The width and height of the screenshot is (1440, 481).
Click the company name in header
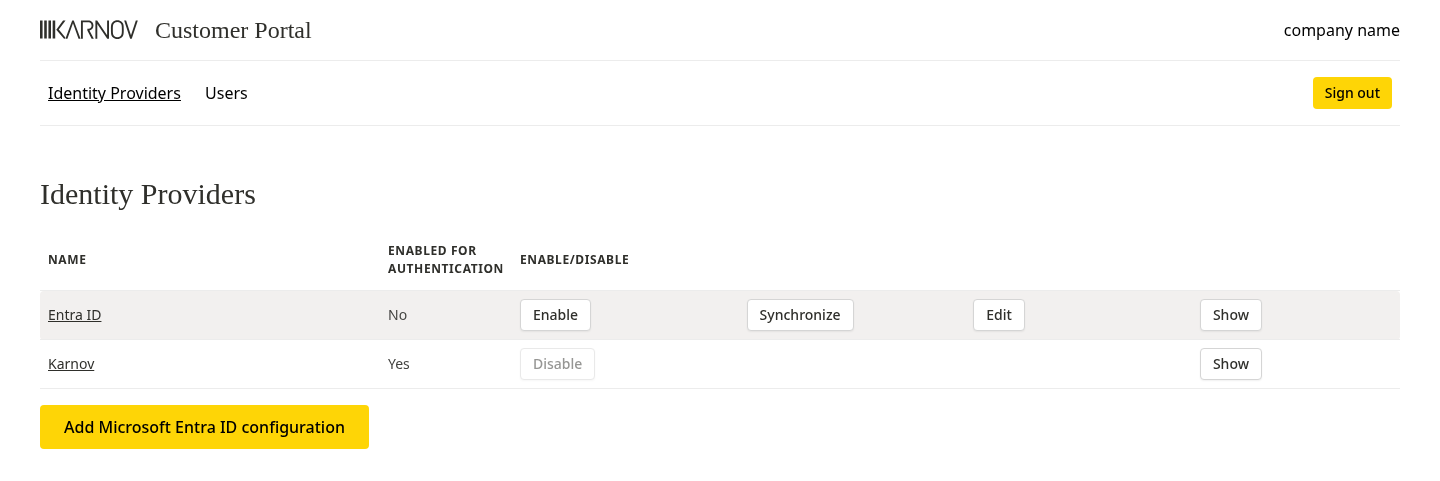(x=1341, y=30)
